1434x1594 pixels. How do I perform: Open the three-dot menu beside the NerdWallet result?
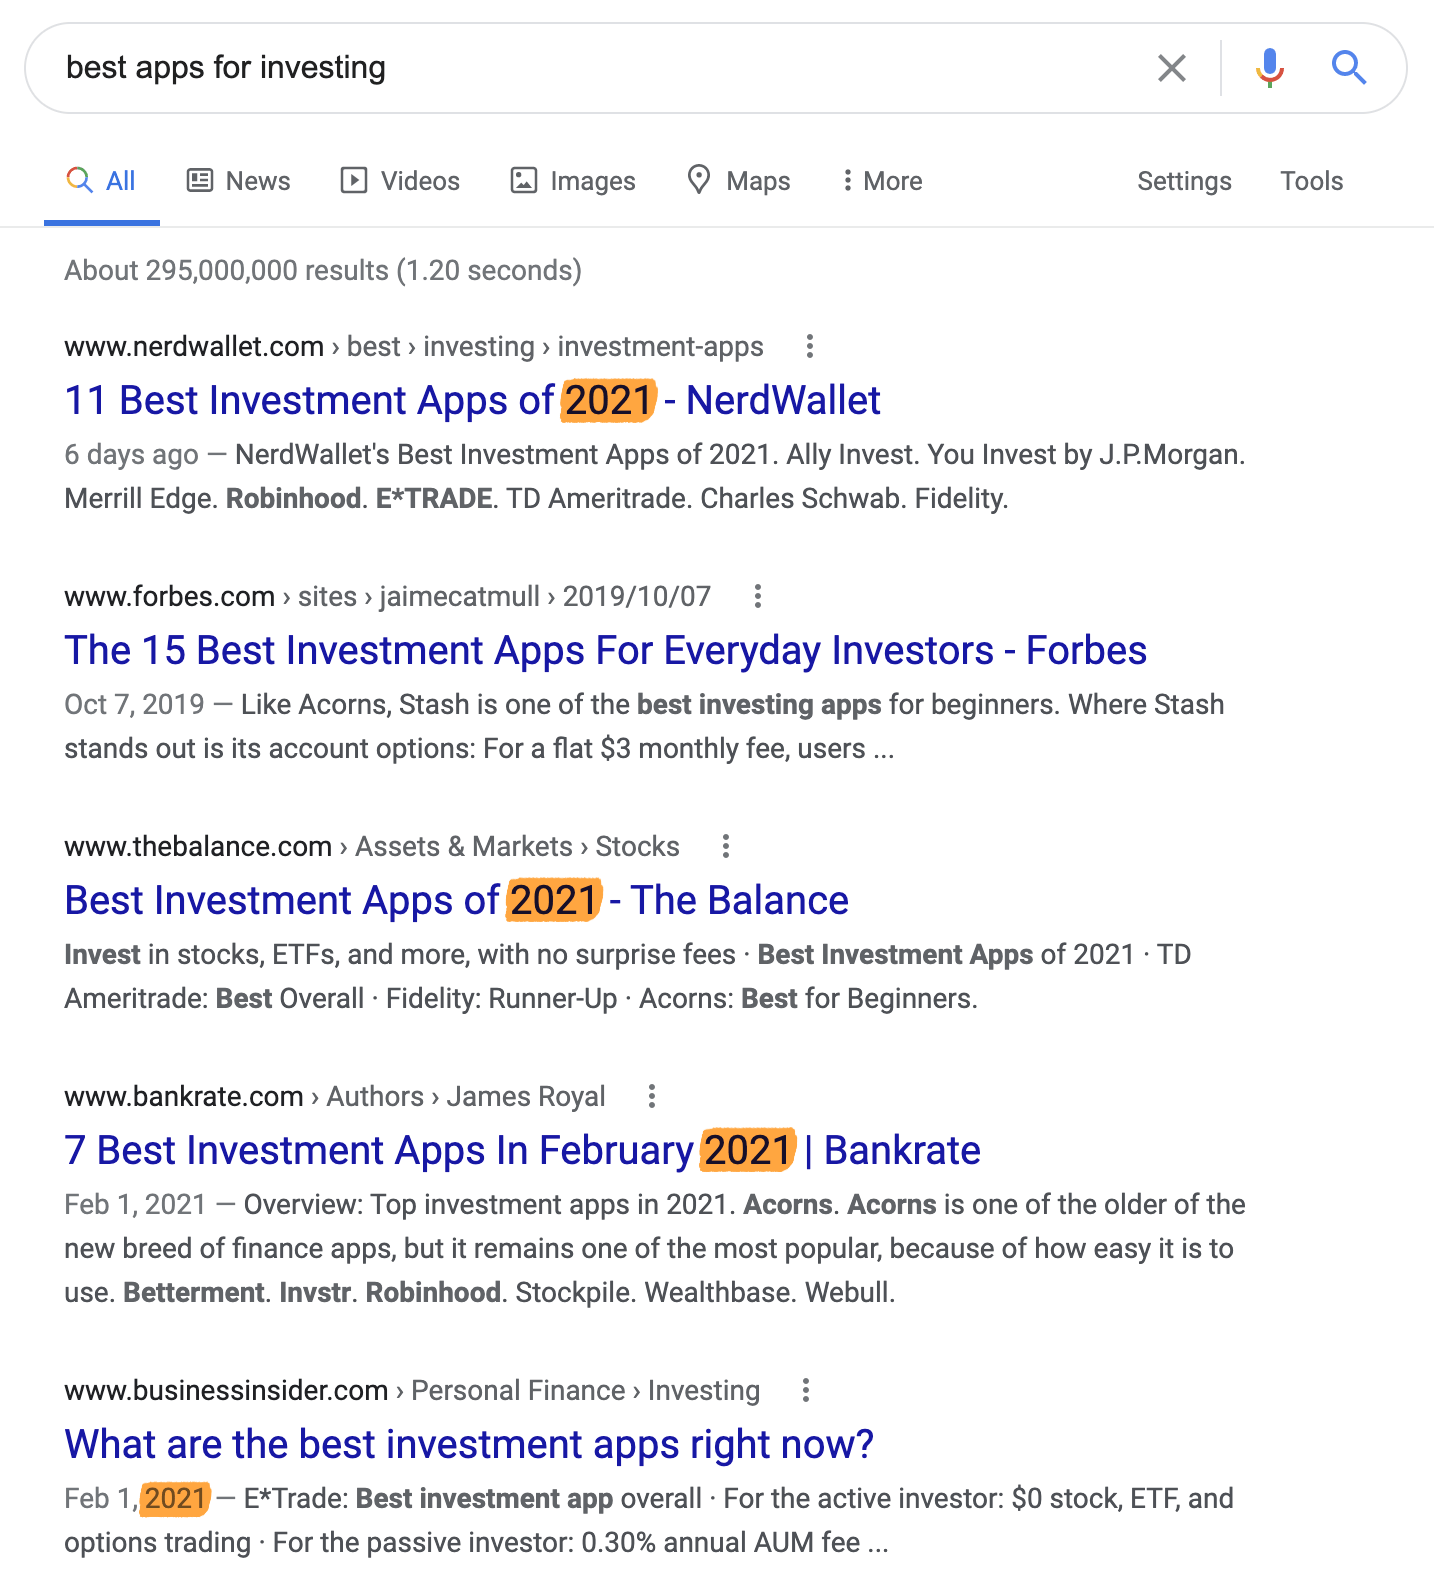coord(809,347)
